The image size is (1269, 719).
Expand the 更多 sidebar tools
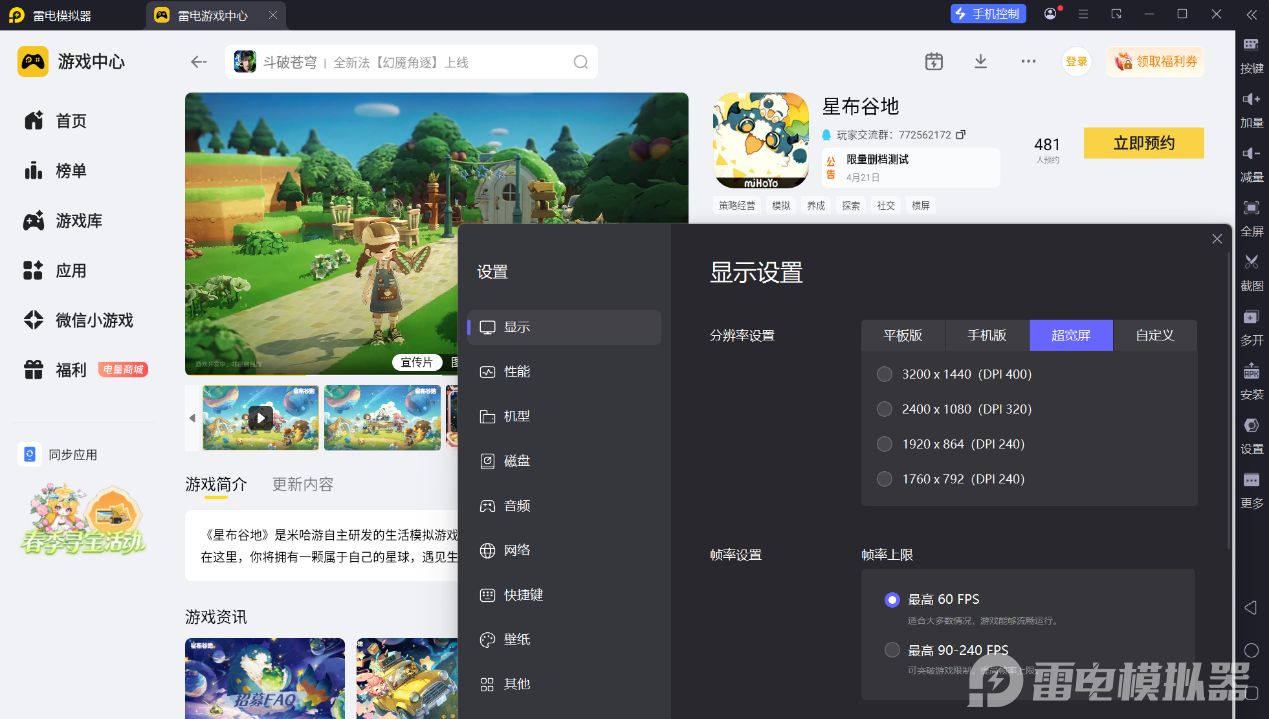point(1251,482)
